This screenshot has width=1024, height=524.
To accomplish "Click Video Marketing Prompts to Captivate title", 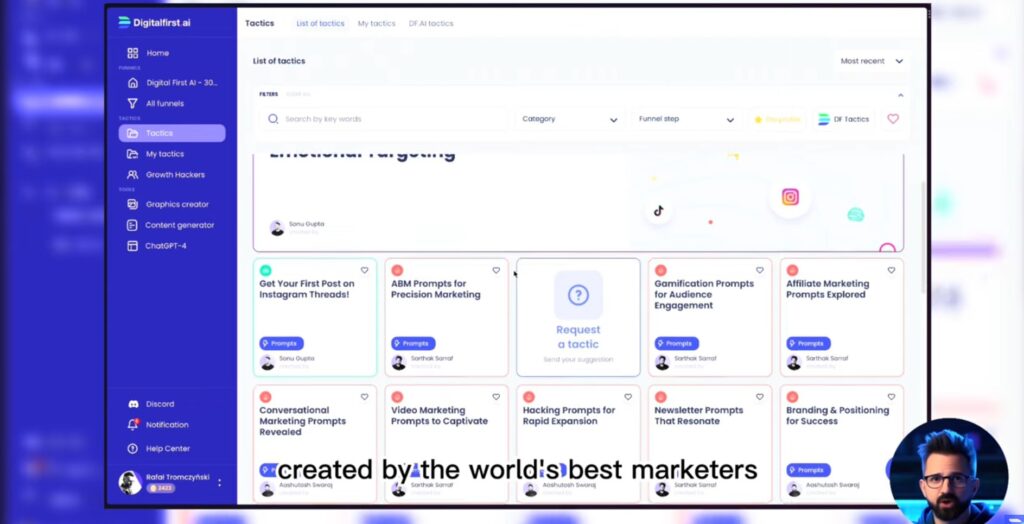I will coord(440,416).
